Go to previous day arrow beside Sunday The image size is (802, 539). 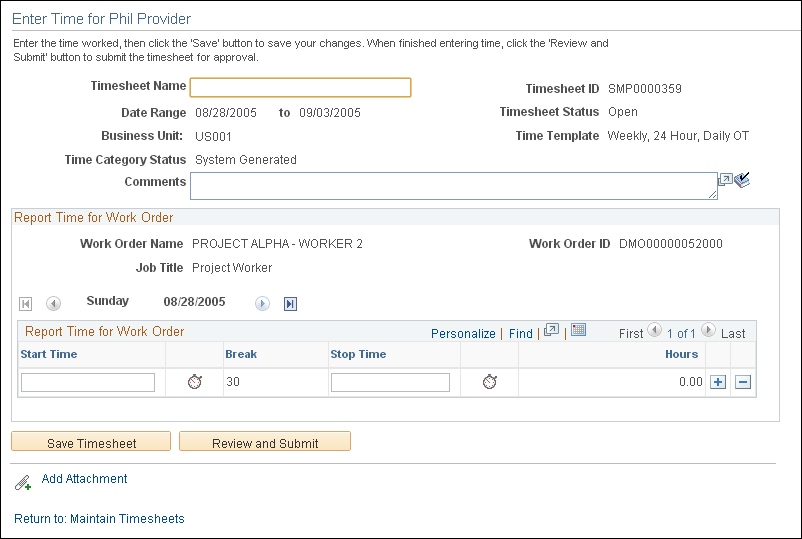click(53, 304)
